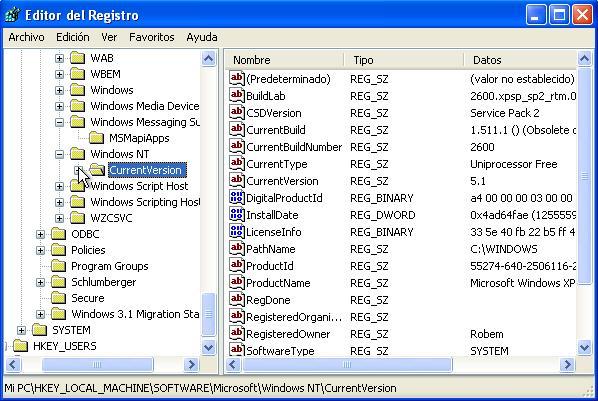Screen dimensions: 598x401
Task: Click the Policies folder icon
Action: pyautogui.click(x=59, y=250)
